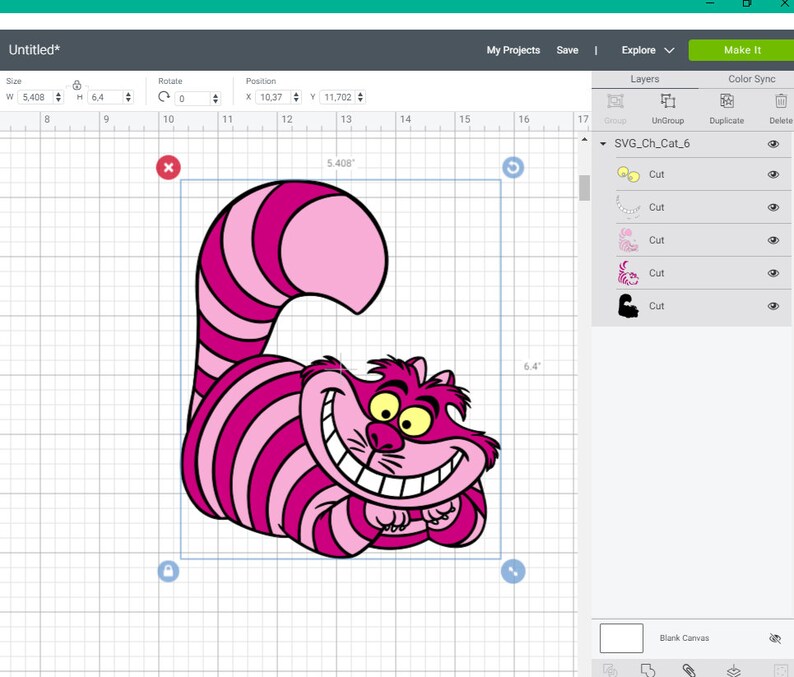This screenshot has height=677, width=794.
Task: Select the yellow eyes Cut layer thumbnail
Action: pos(628,174)
